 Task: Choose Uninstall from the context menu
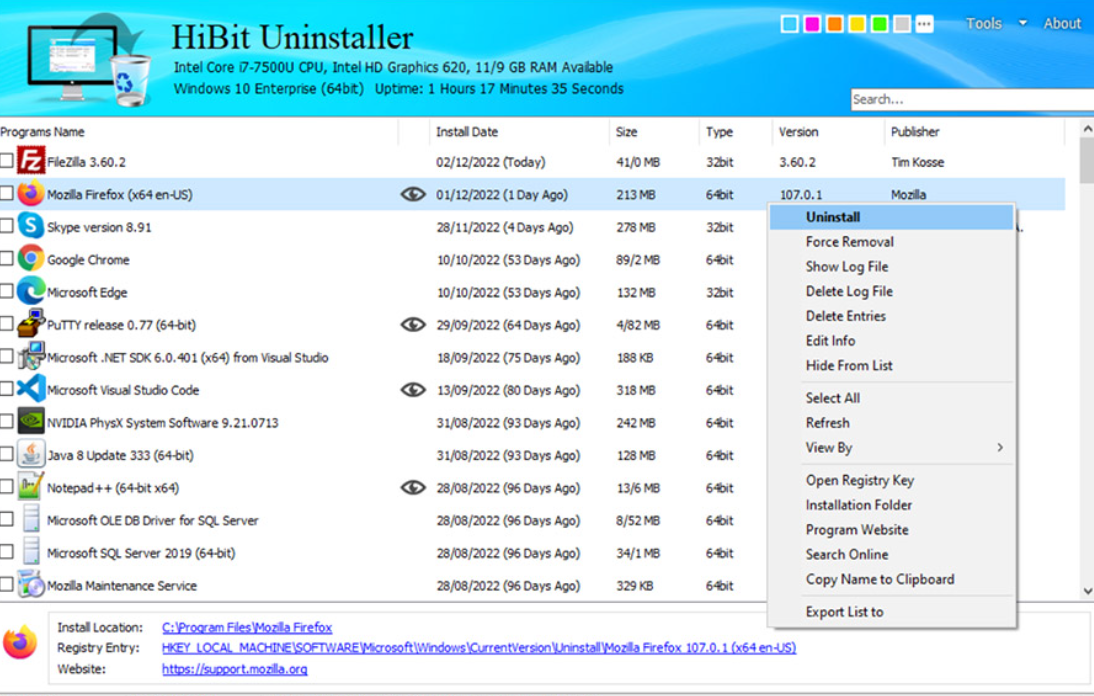point(892,217)
